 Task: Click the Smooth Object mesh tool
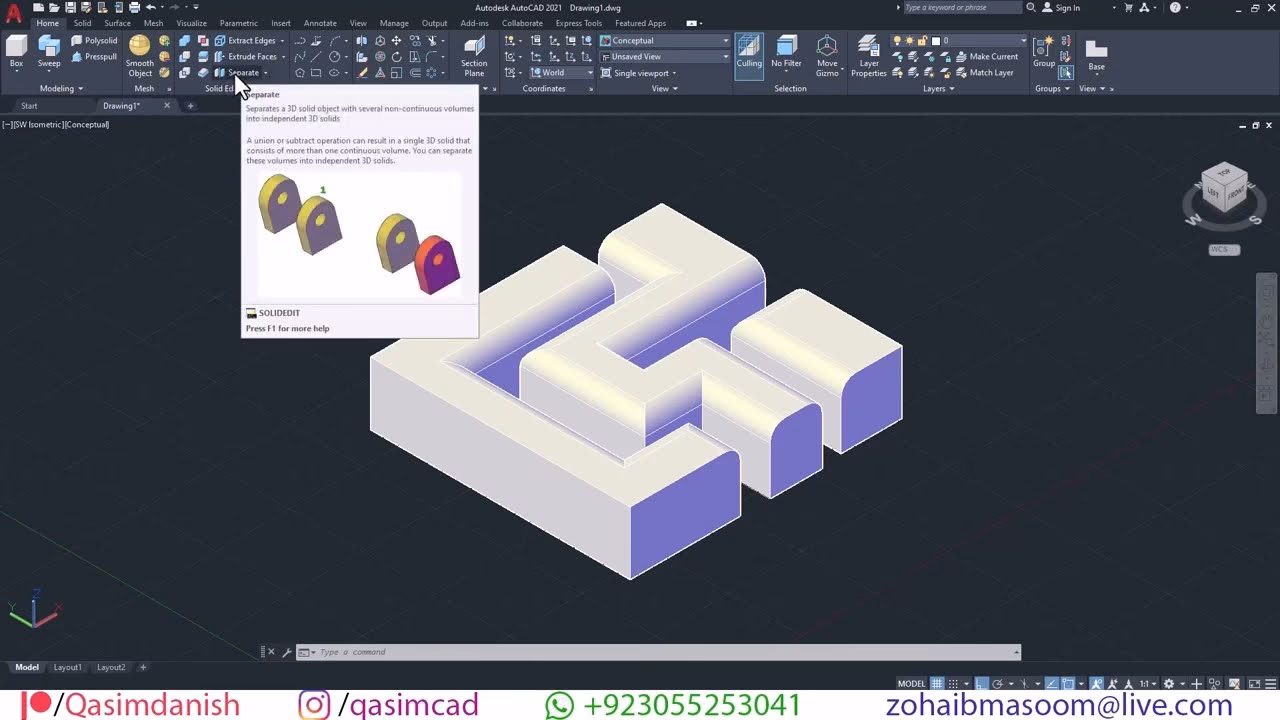point(140,56)
